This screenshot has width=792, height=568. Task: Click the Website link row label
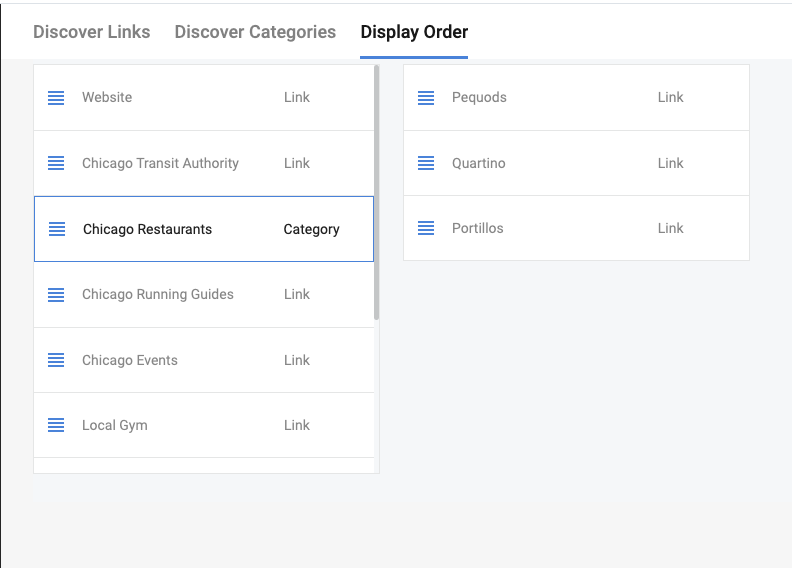click(x=107, y=98)
